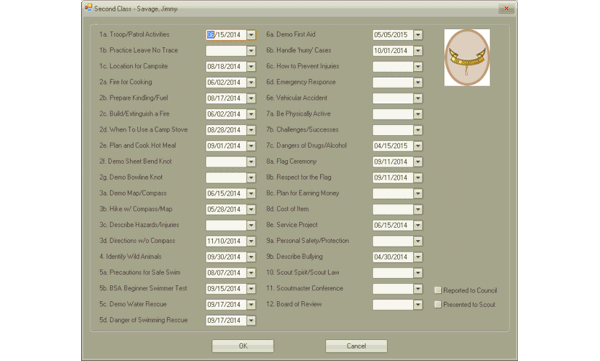Expand 8c Plan for Earning Money date picker
The height and width of the screenshot is (361, 600).
click(418, 194)
